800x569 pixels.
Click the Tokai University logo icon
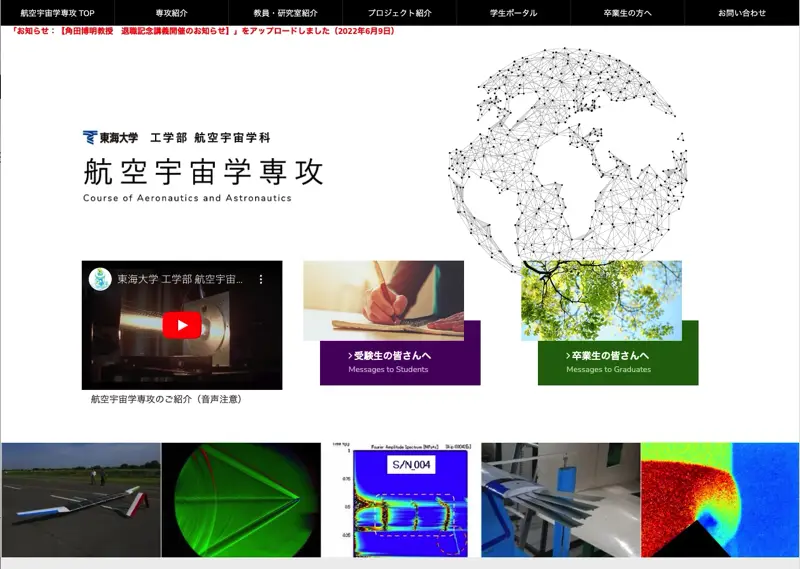[x=90, y=137]
